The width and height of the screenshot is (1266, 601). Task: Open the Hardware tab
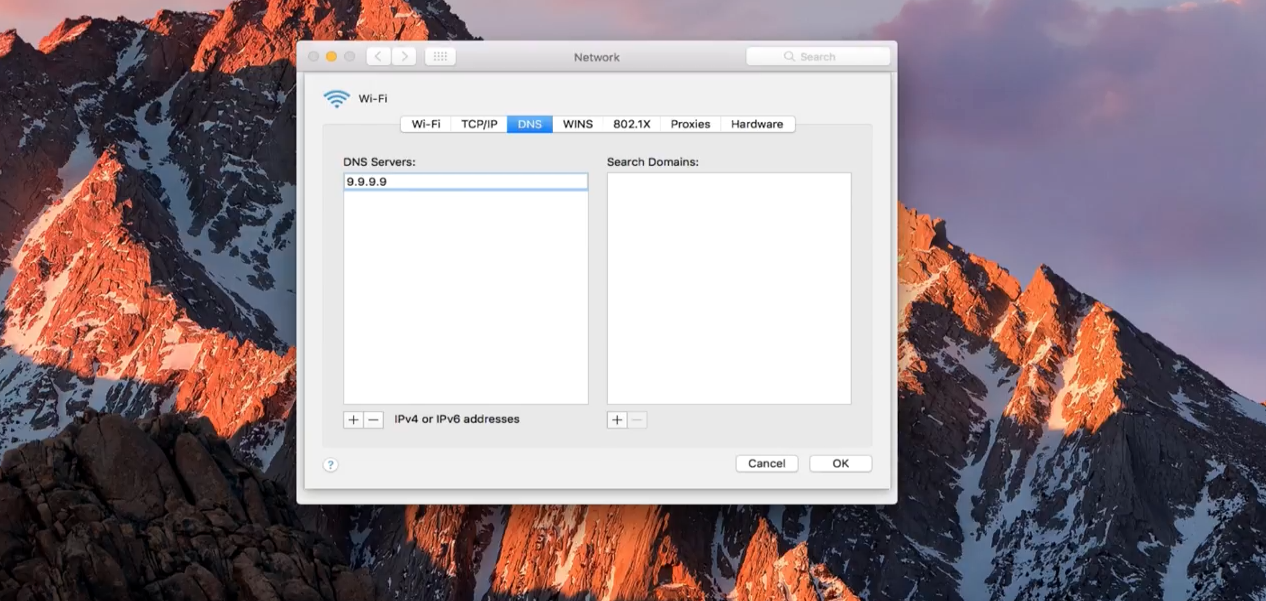click(757, 124)
